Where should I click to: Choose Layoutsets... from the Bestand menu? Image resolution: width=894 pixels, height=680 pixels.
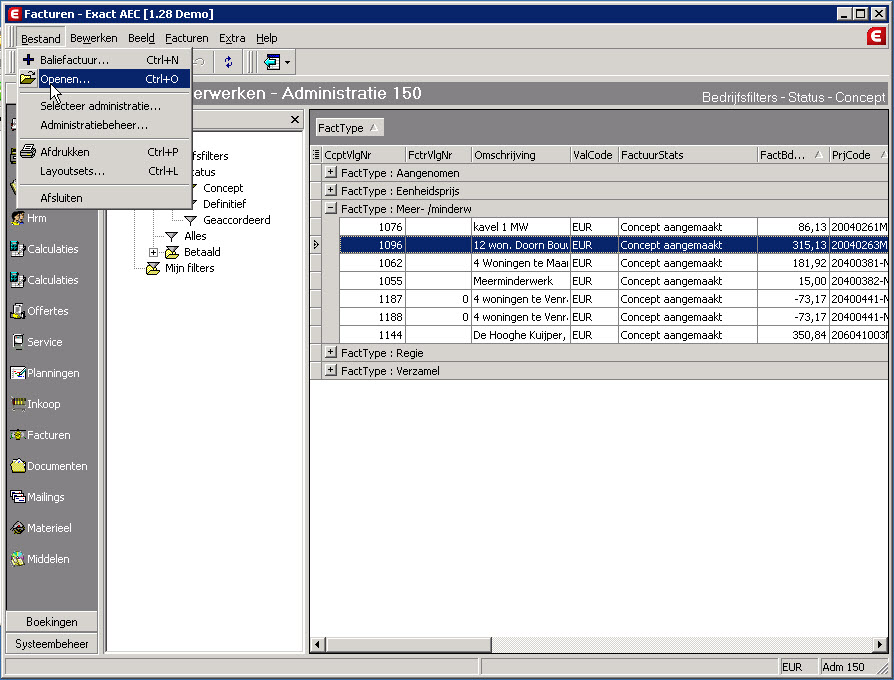click(104, 171)
